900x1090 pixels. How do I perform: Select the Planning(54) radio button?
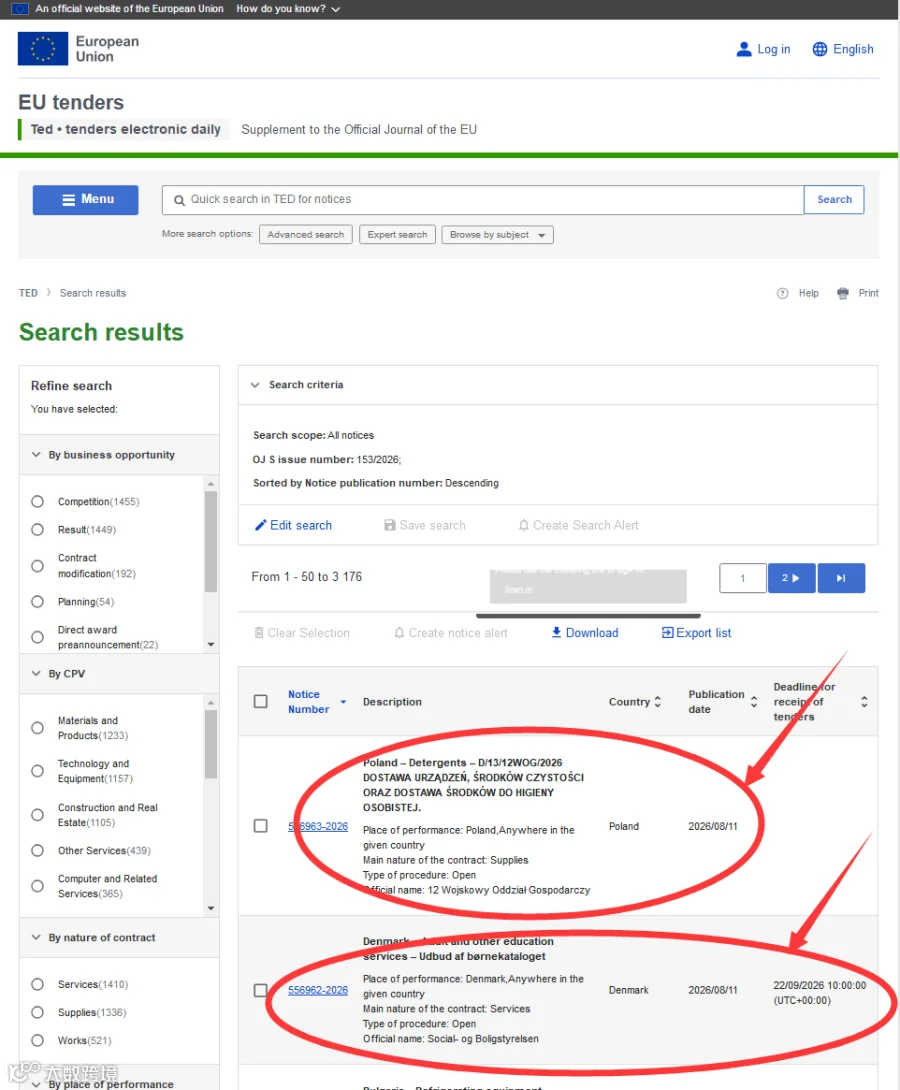click(38, 602)
